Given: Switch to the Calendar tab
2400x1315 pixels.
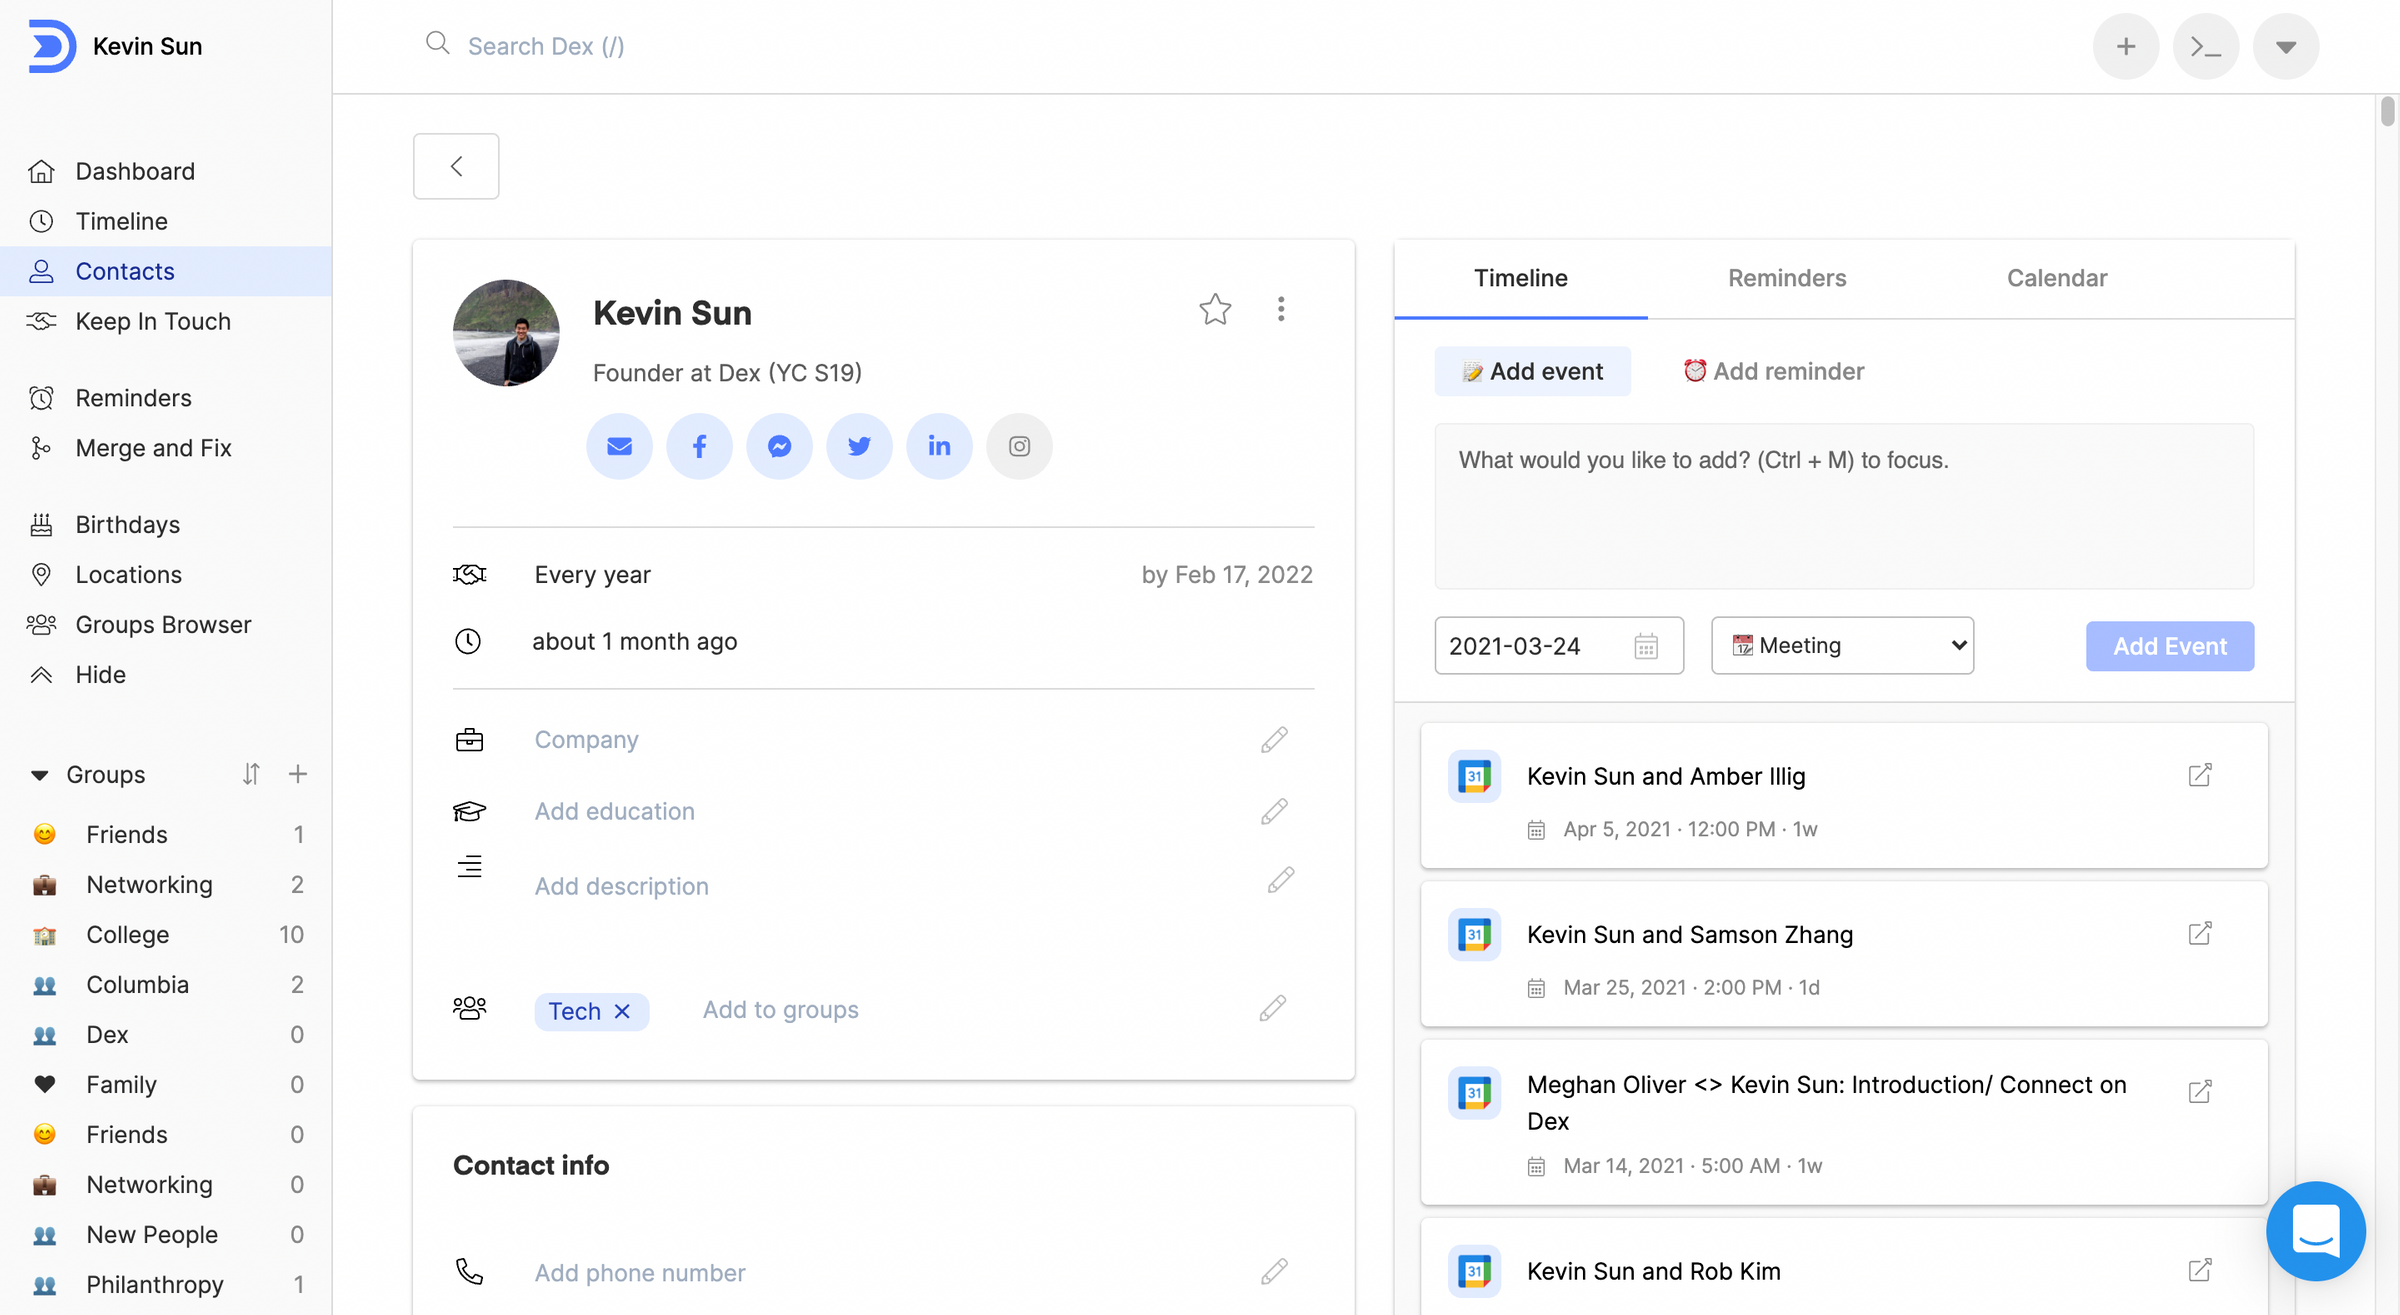Looking at the screenshot, I should (x=2057, y=277).
